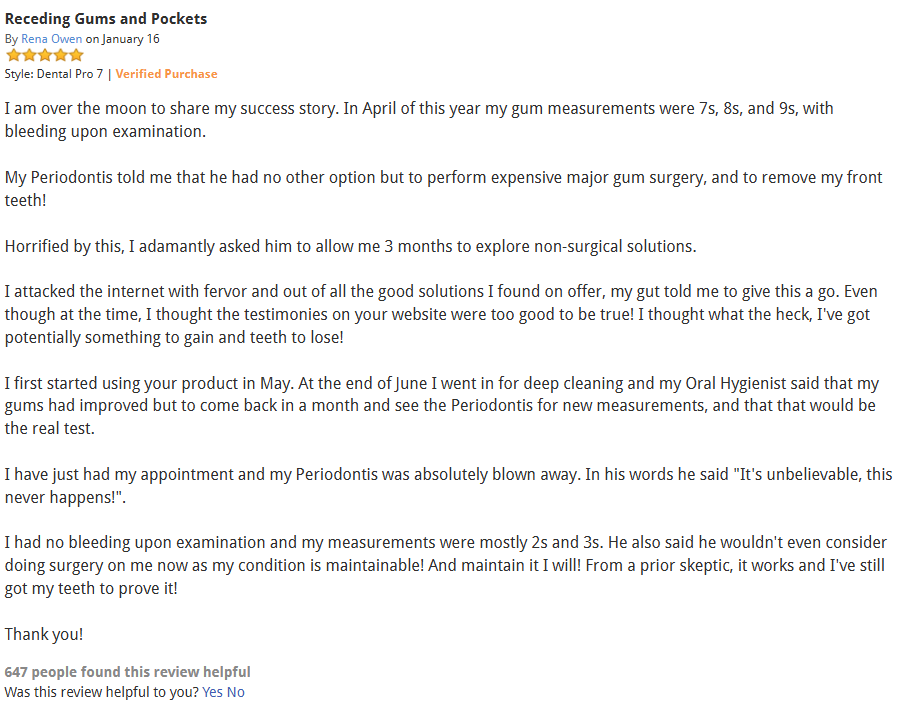897x712 pixels.
Task: Click the sentence starting "Horrified by this"
Action: (x=350, y=246)
